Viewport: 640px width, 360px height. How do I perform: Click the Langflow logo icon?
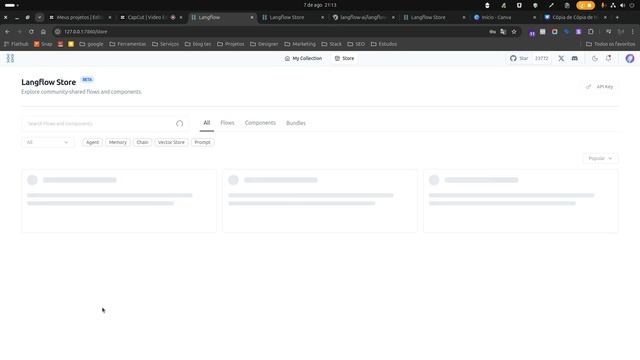tap(10, 58)
